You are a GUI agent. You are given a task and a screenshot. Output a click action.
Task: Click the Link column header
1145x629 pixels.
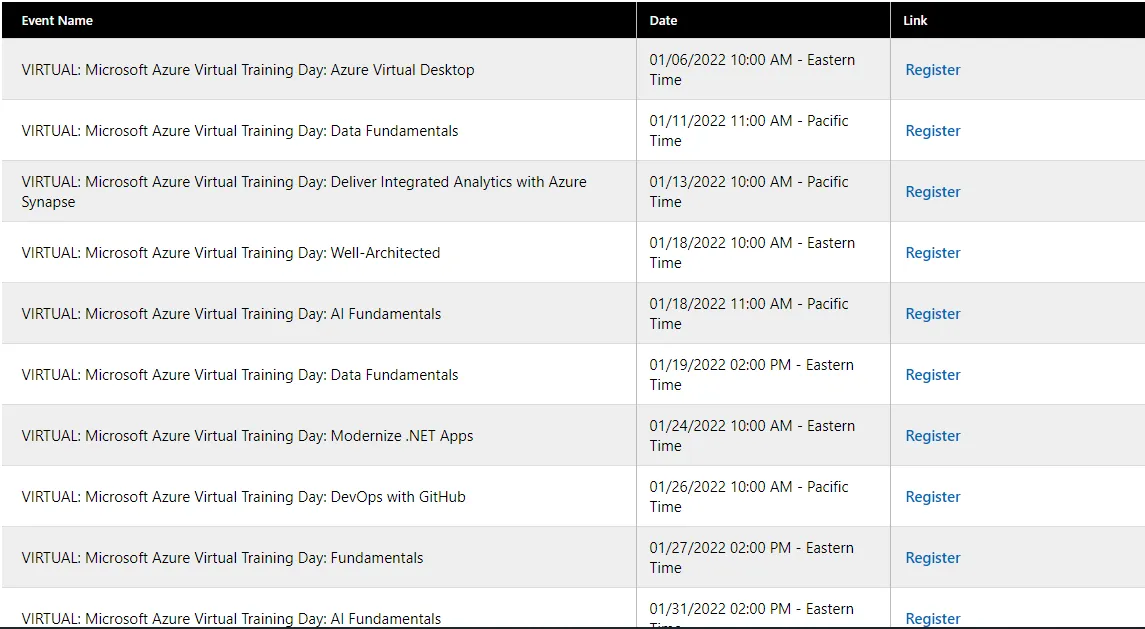[915, 20]
